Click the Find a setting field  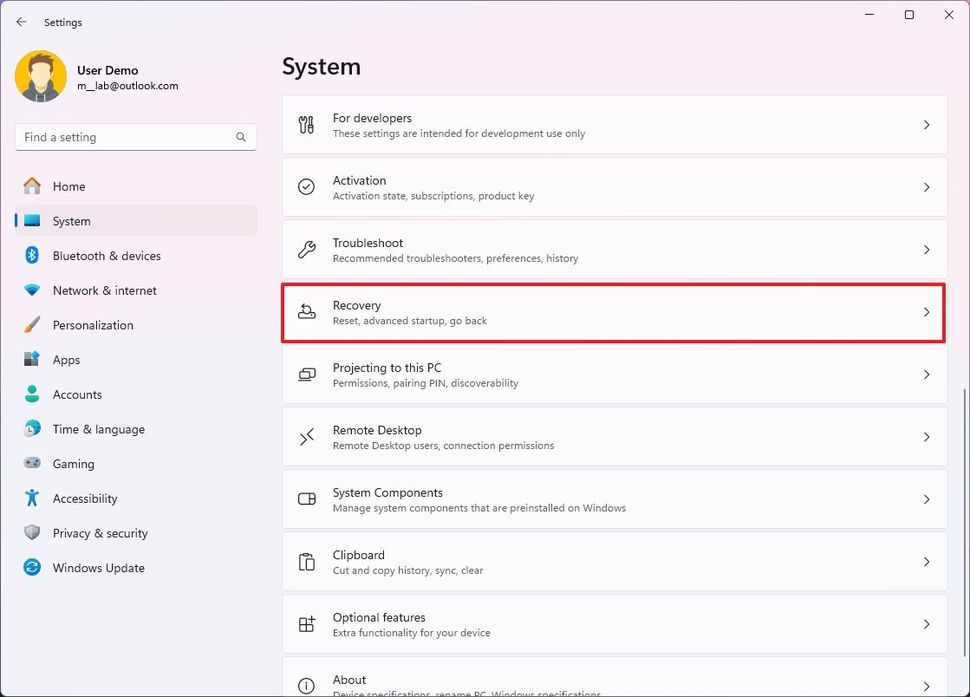(125, 137)
